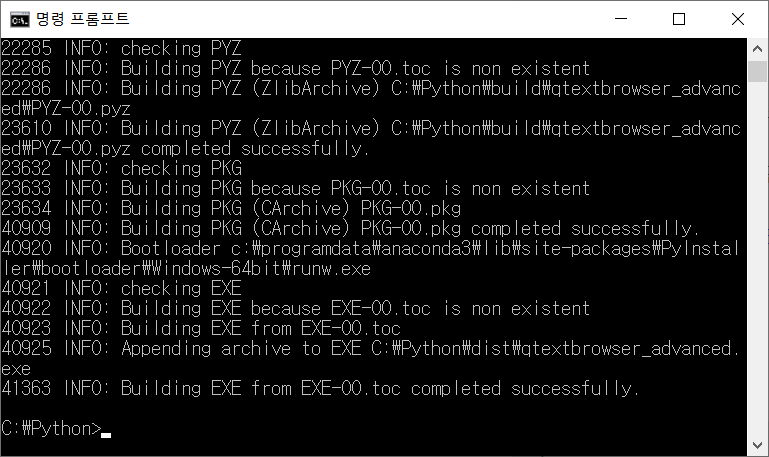Image resolution: width=769 pixels, height=457 pixels.
Task: Click the 'checking PYZ' log line
Action: coord(122,49)
